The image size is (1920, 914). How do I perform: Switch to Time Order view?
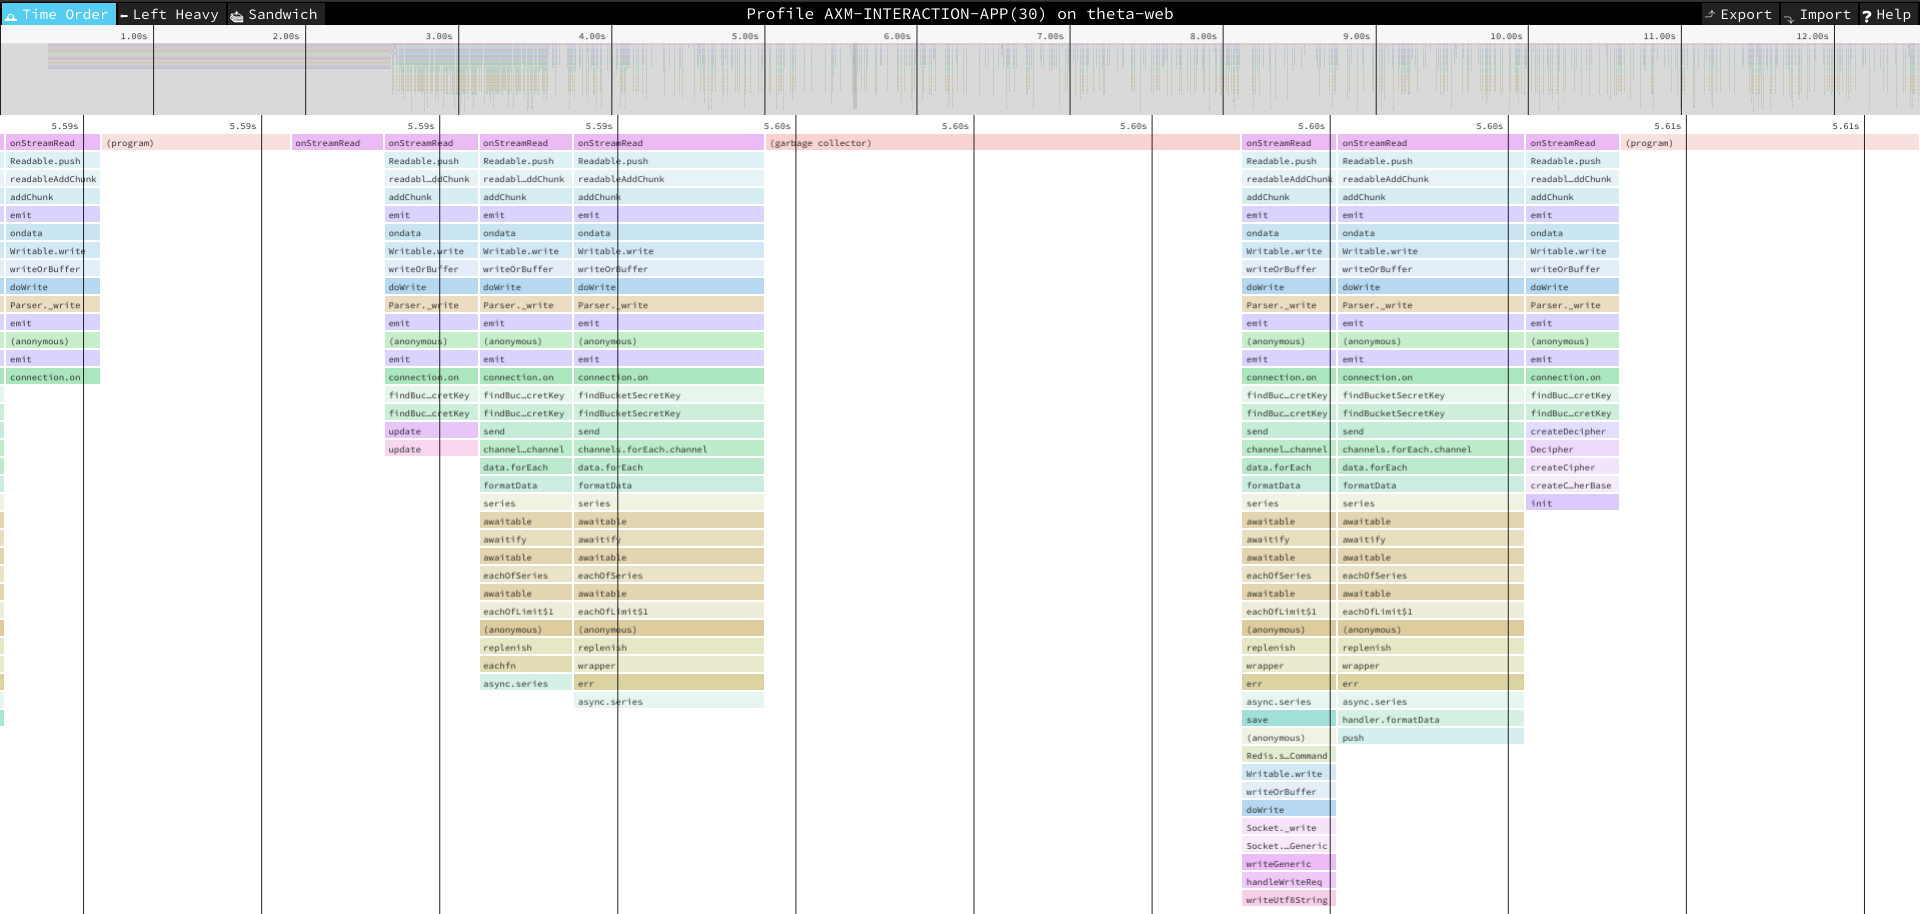click(x=58, y=14)
